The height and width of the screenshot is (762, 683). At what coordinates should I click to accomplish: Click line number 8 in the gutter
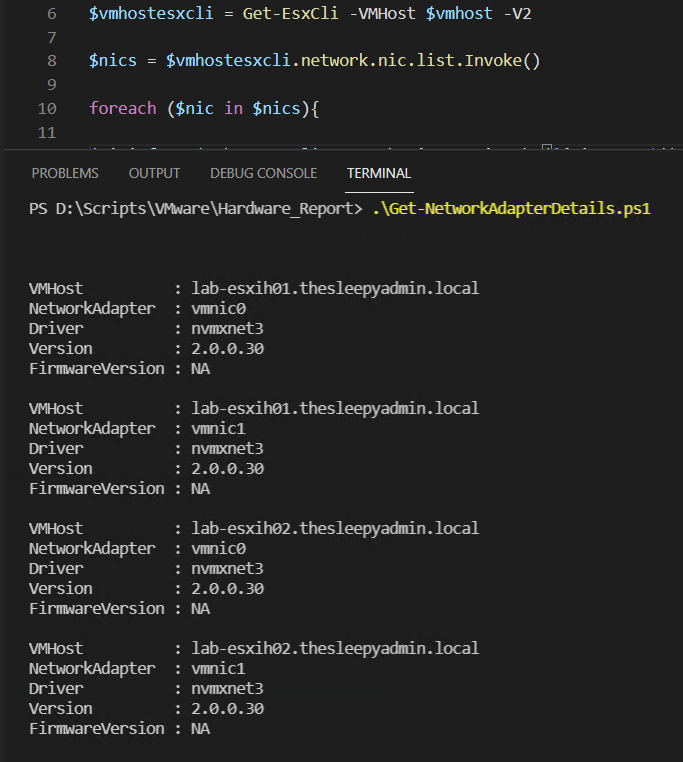tap(51, 61)
